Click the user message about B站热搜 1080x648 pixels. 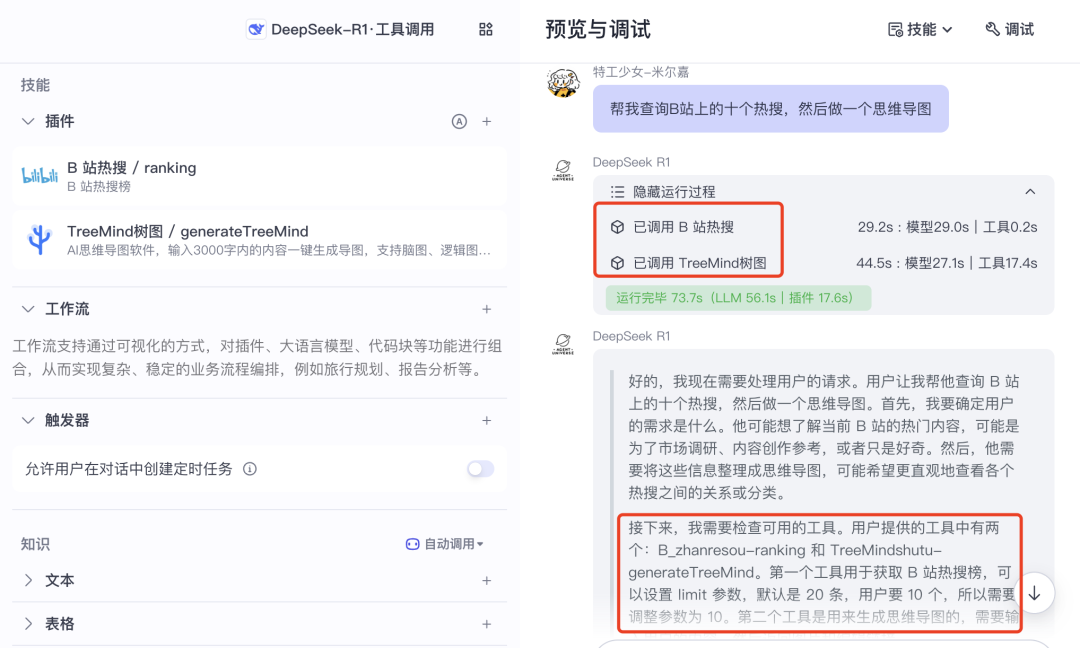(x=771, y=109)
